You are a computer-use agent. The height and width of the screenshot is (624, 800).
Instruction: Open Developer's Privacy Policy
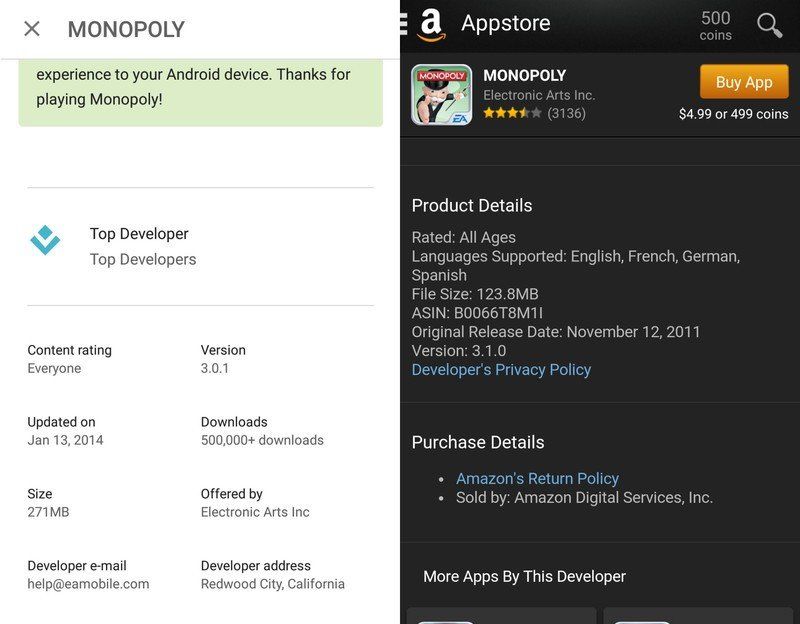tap(501, 369)
